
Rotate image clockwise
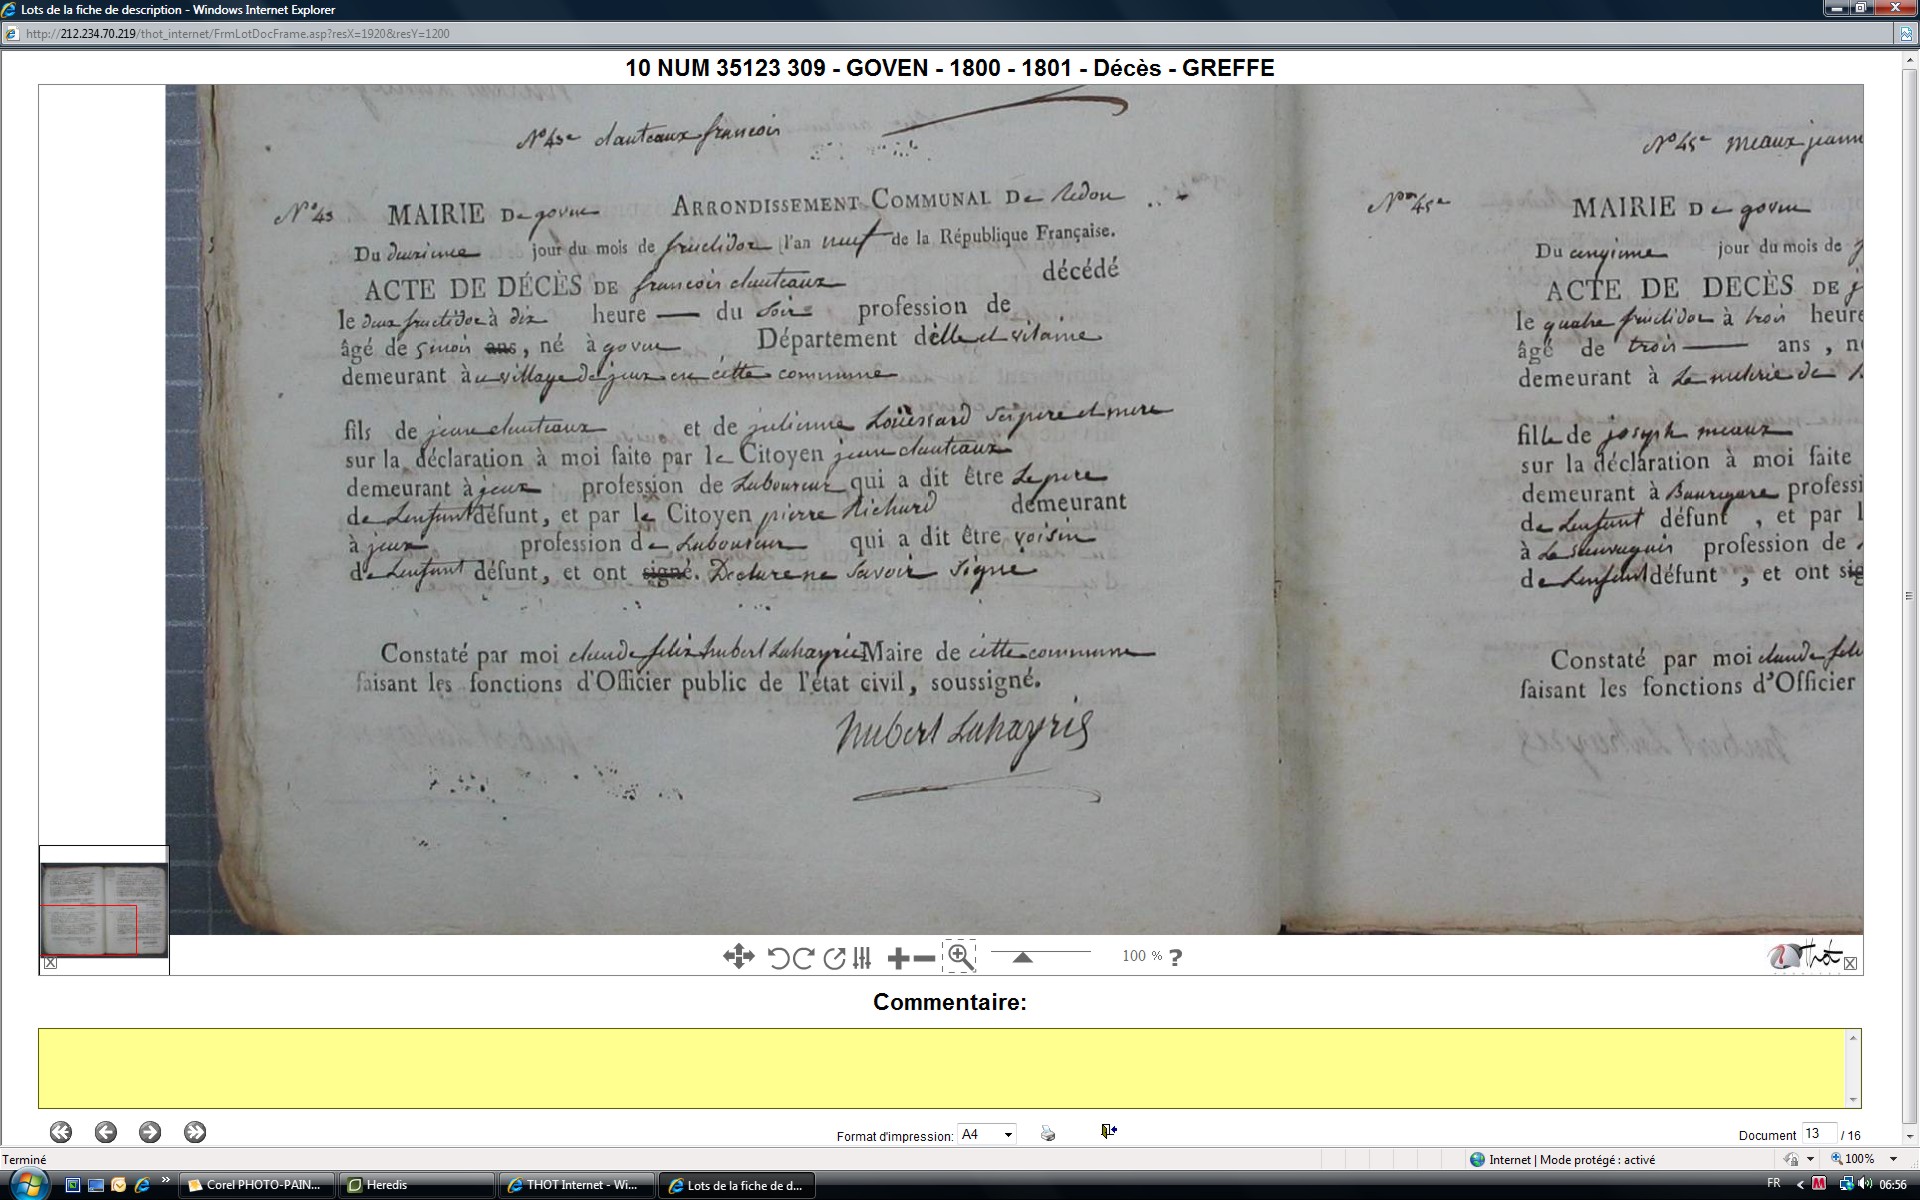point(803,958)
